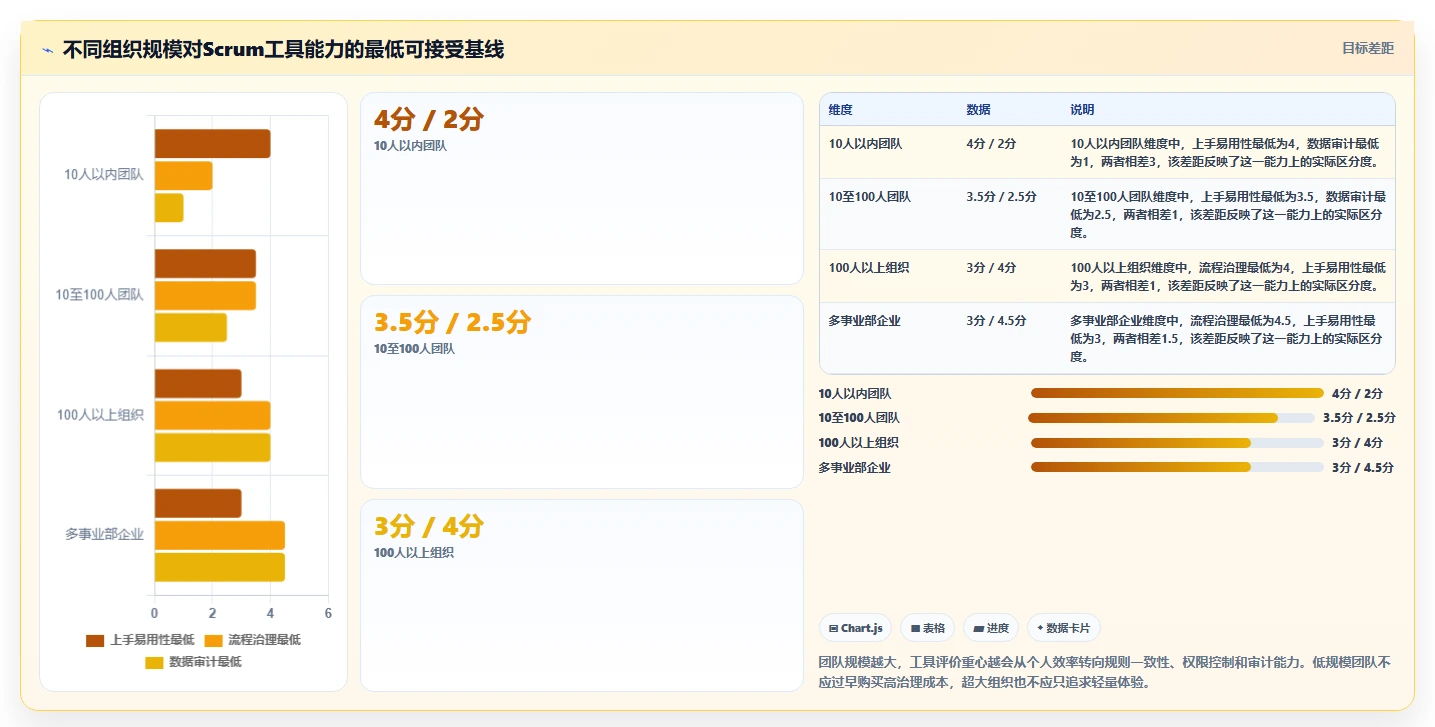Click the 目标差距 label in the header
Screen dimensions: 1435x727
tap(1367, 48)
